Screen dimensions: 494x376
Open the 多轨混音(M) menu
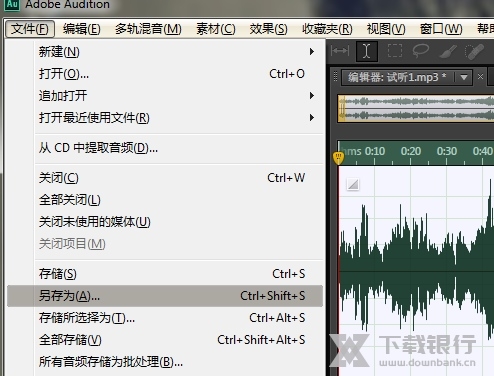(x=148, y=29)
